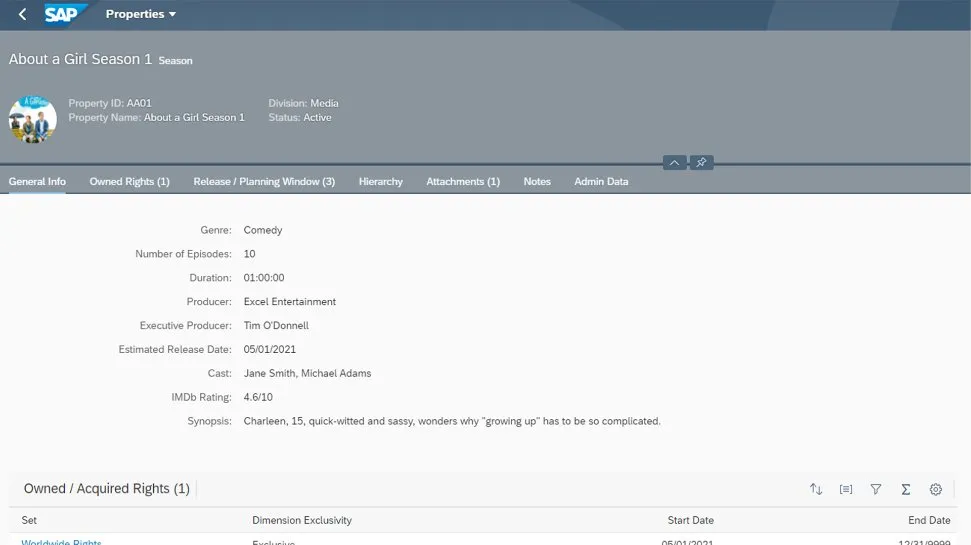Open the Admin Data tab
Image resolution: width=971 pixels, height=545 pixels.
[601, 182]
